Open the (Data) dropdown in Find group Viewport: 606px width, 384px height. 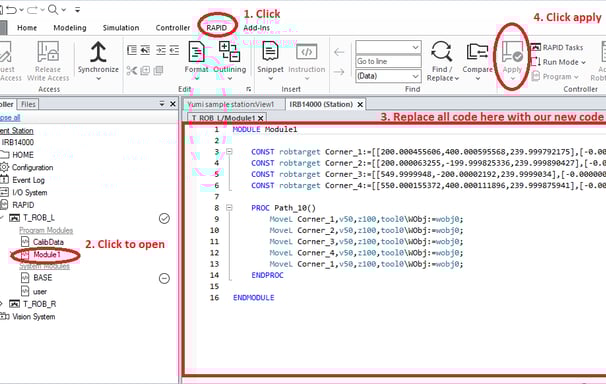tap(388, 76)
